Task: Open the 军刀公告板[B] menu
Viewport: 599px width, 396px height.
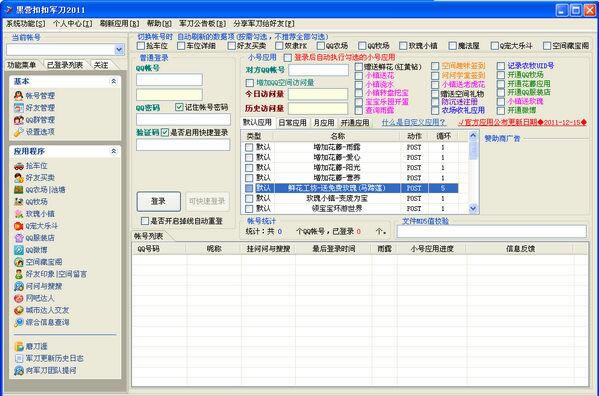Action: coord(202,24)
